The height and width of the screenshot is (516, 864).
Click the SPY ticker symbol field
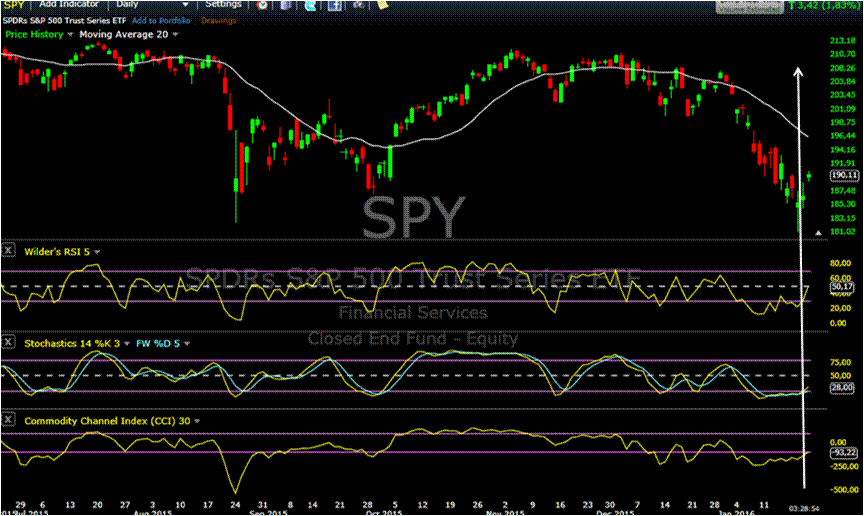(14, 4)
